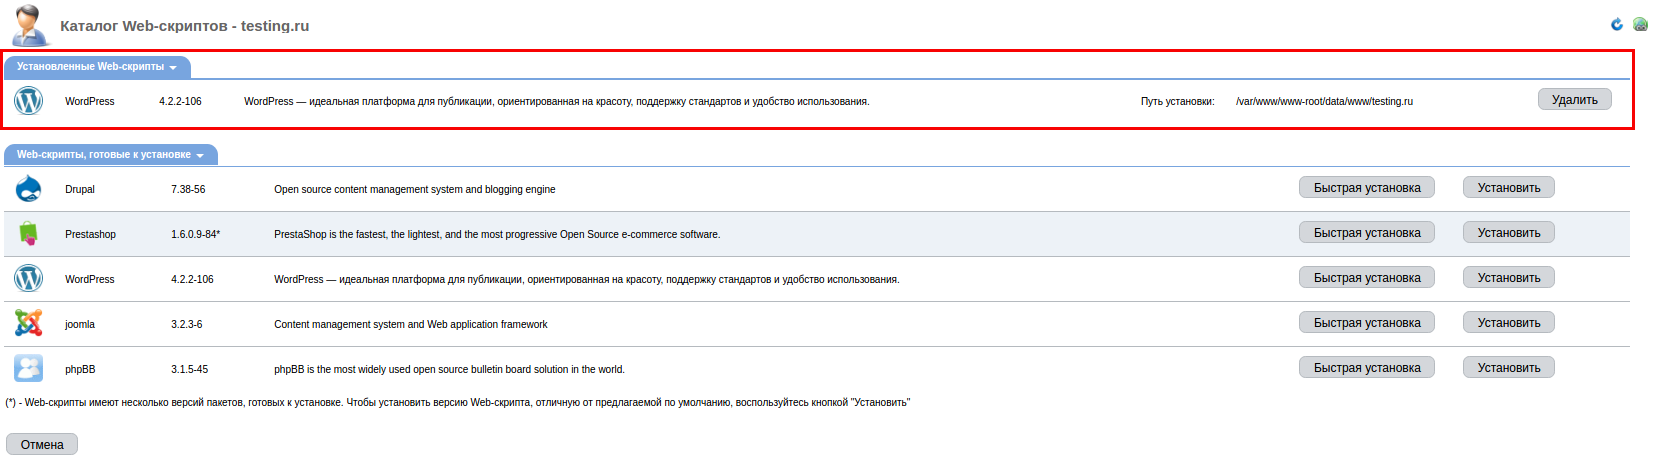
Task: Click the joomla logo icon
Action: coord(28,323)
